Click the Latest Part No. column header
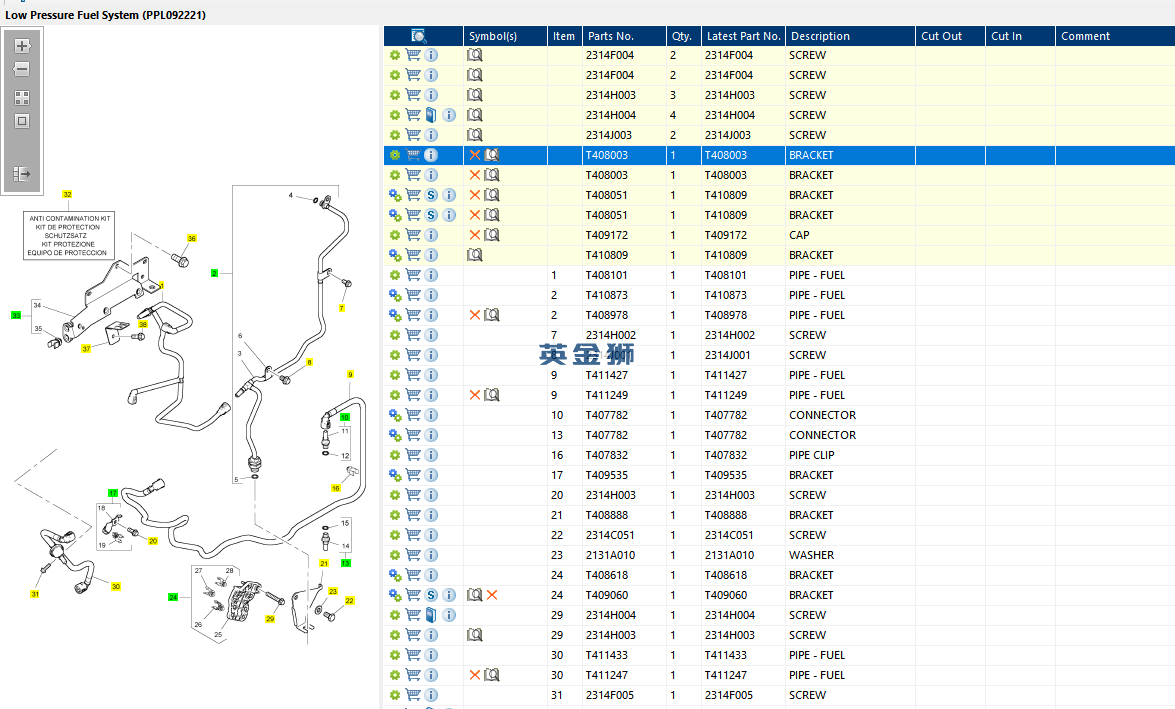 pyautogui.click(x=742, y=36)
